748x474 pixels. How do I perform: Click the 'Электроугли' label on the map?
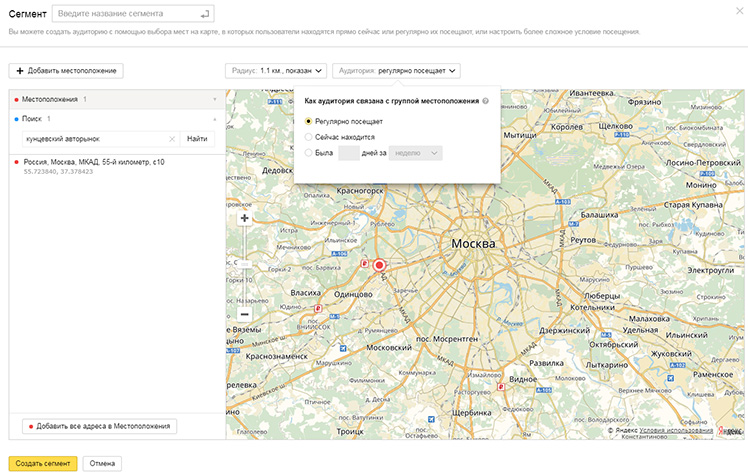(x=710, y=270)
